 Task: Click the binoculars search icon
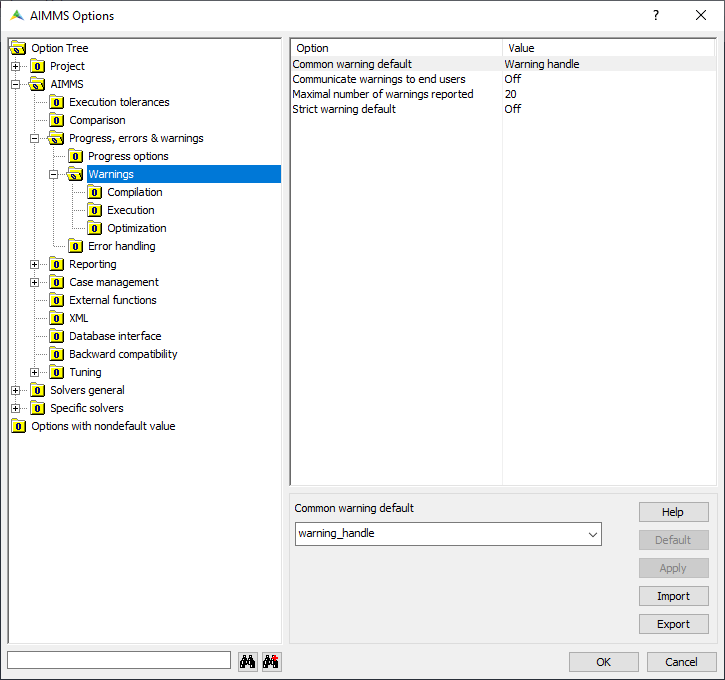point(247,662)
